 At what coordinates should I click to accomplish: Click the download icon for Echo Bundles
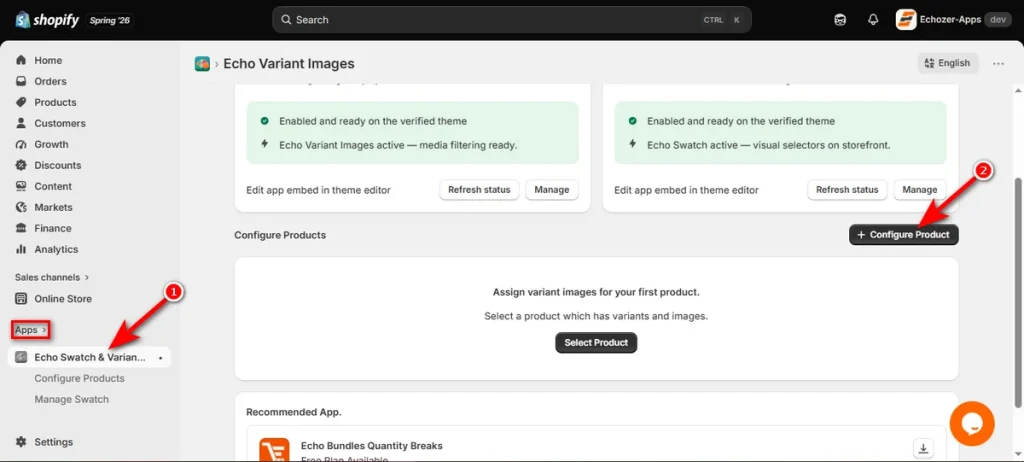click(923, 448)
